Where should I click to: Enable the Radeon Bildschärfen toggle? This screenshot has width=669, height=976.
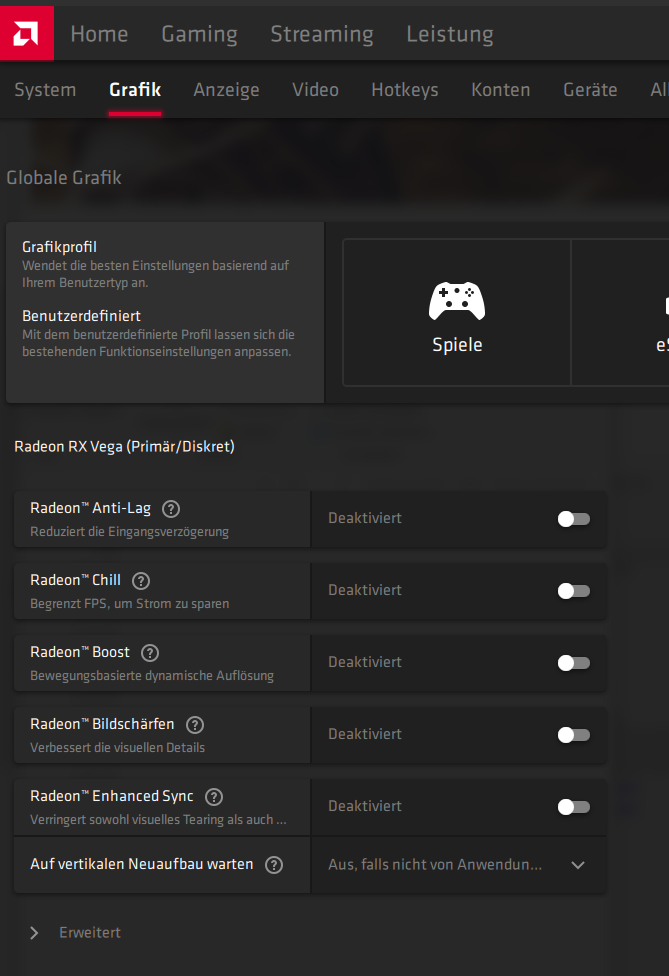[574, 735]
